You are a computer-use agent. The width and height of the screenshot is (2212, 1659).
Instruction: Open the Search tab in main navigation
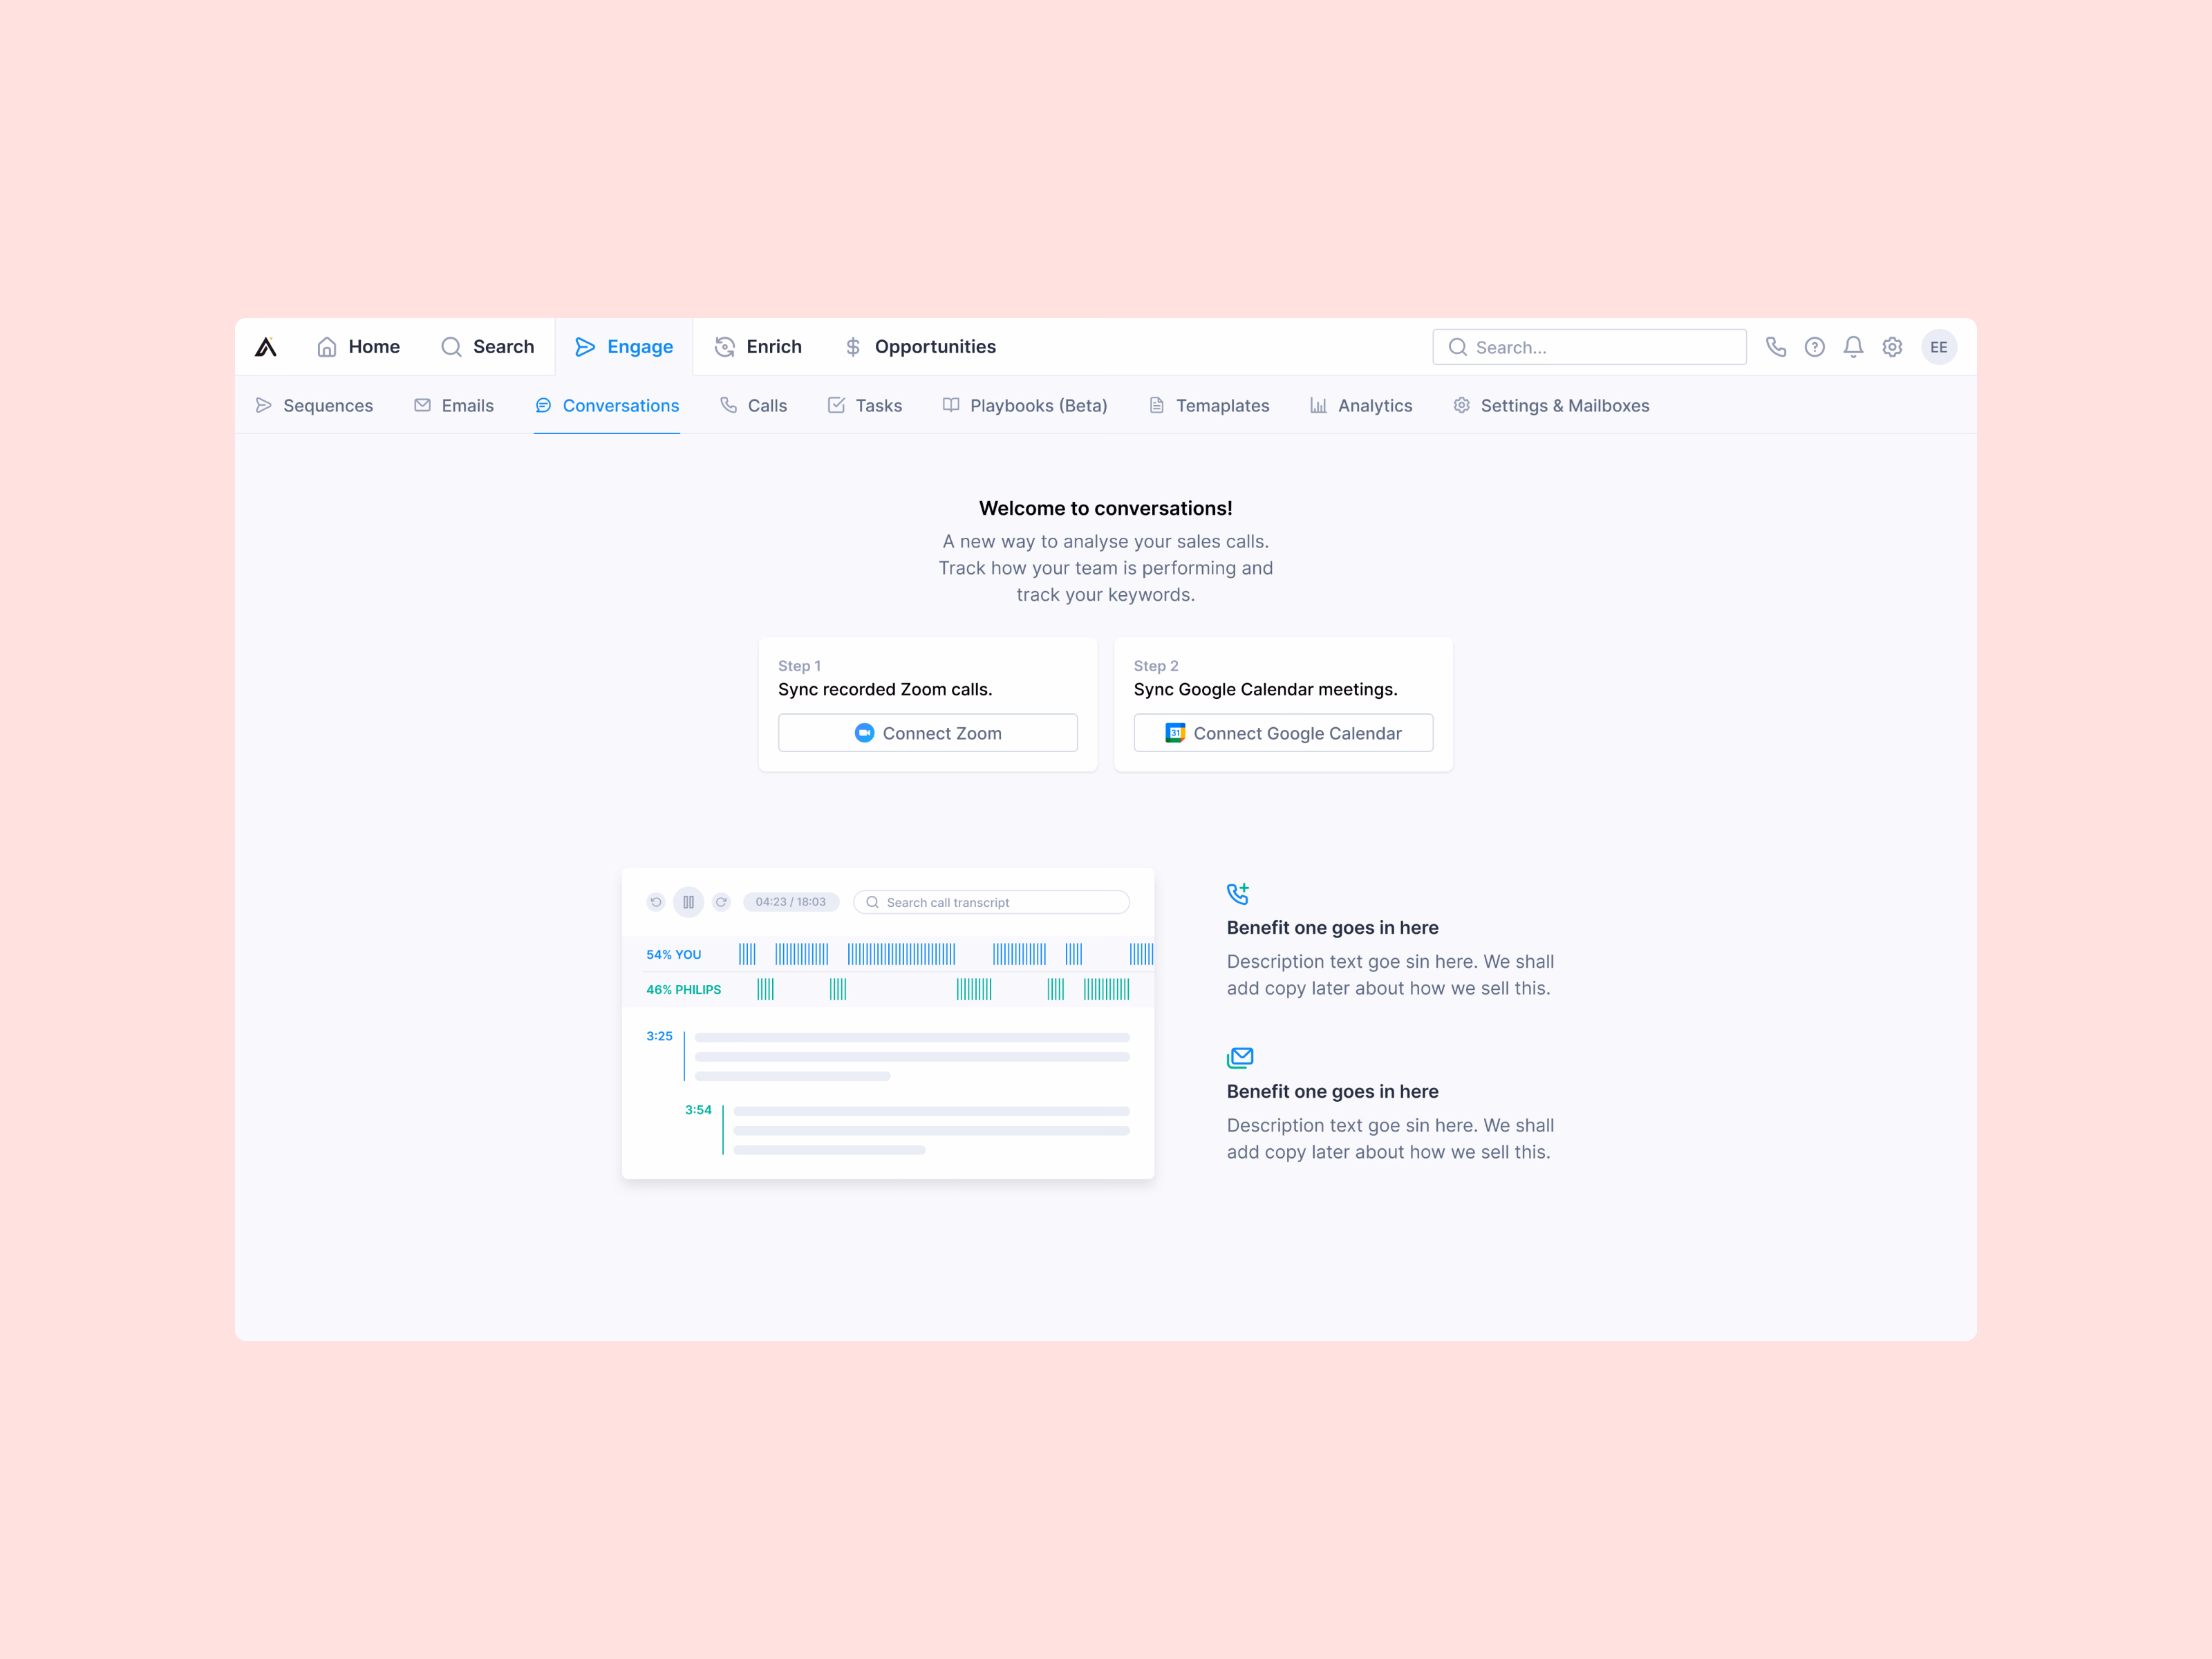[x=487, y=347]
